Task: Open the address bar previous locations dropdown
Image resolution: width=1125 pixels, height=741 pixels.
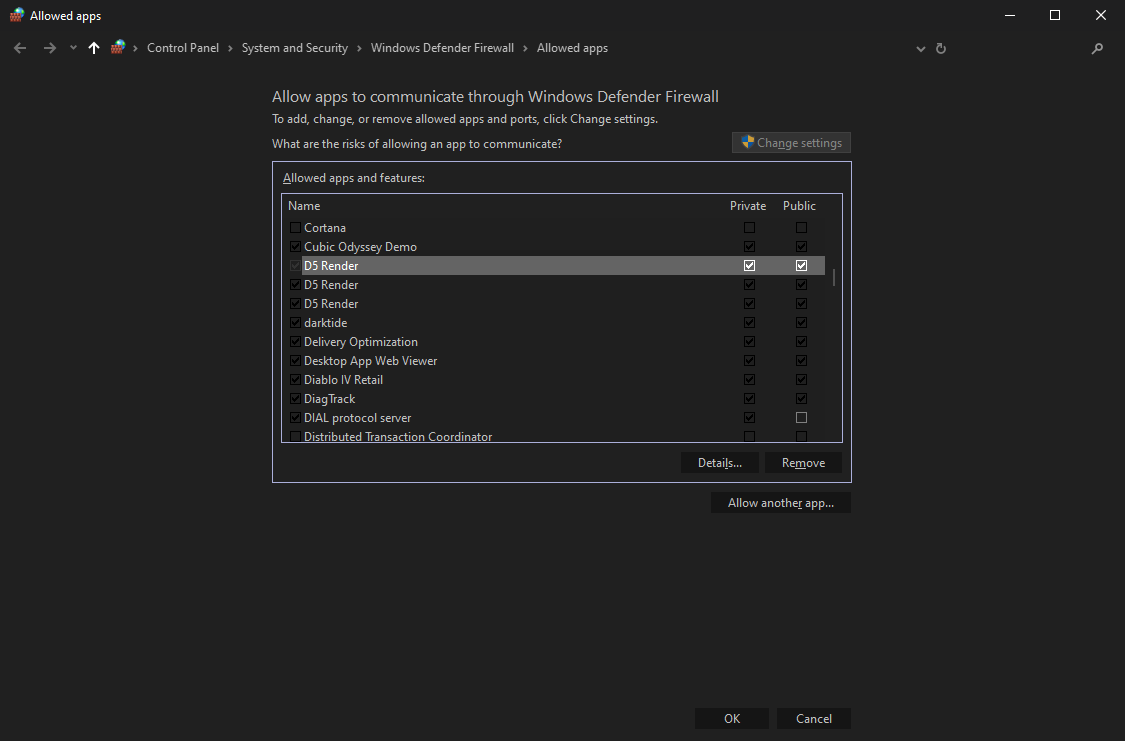Action: coord(921,49)
